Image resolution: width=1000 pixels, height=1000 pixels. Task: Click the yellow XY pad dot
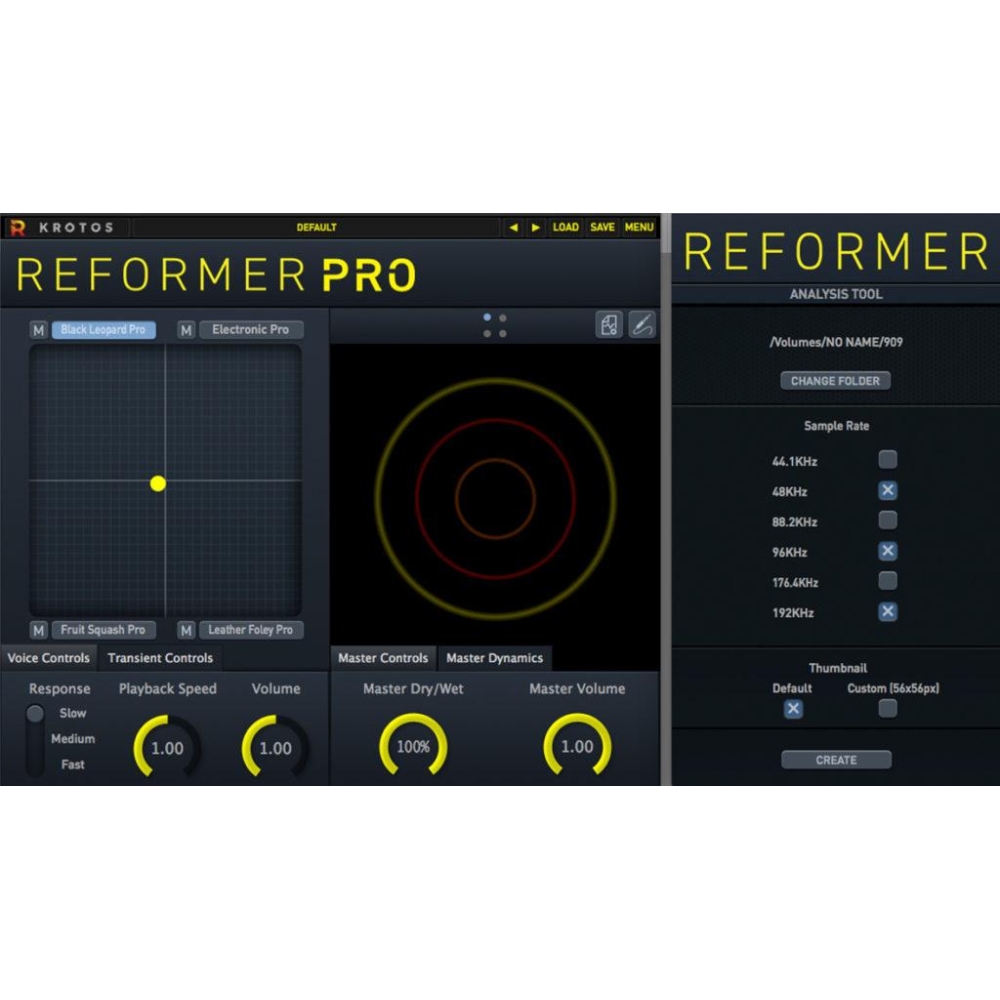(x=158, y=483)
